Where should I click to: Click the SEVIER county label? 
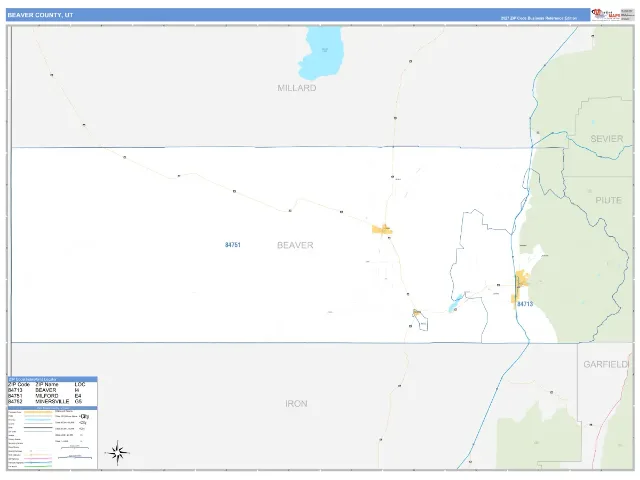pyautogui.click(x=607, y=139)
